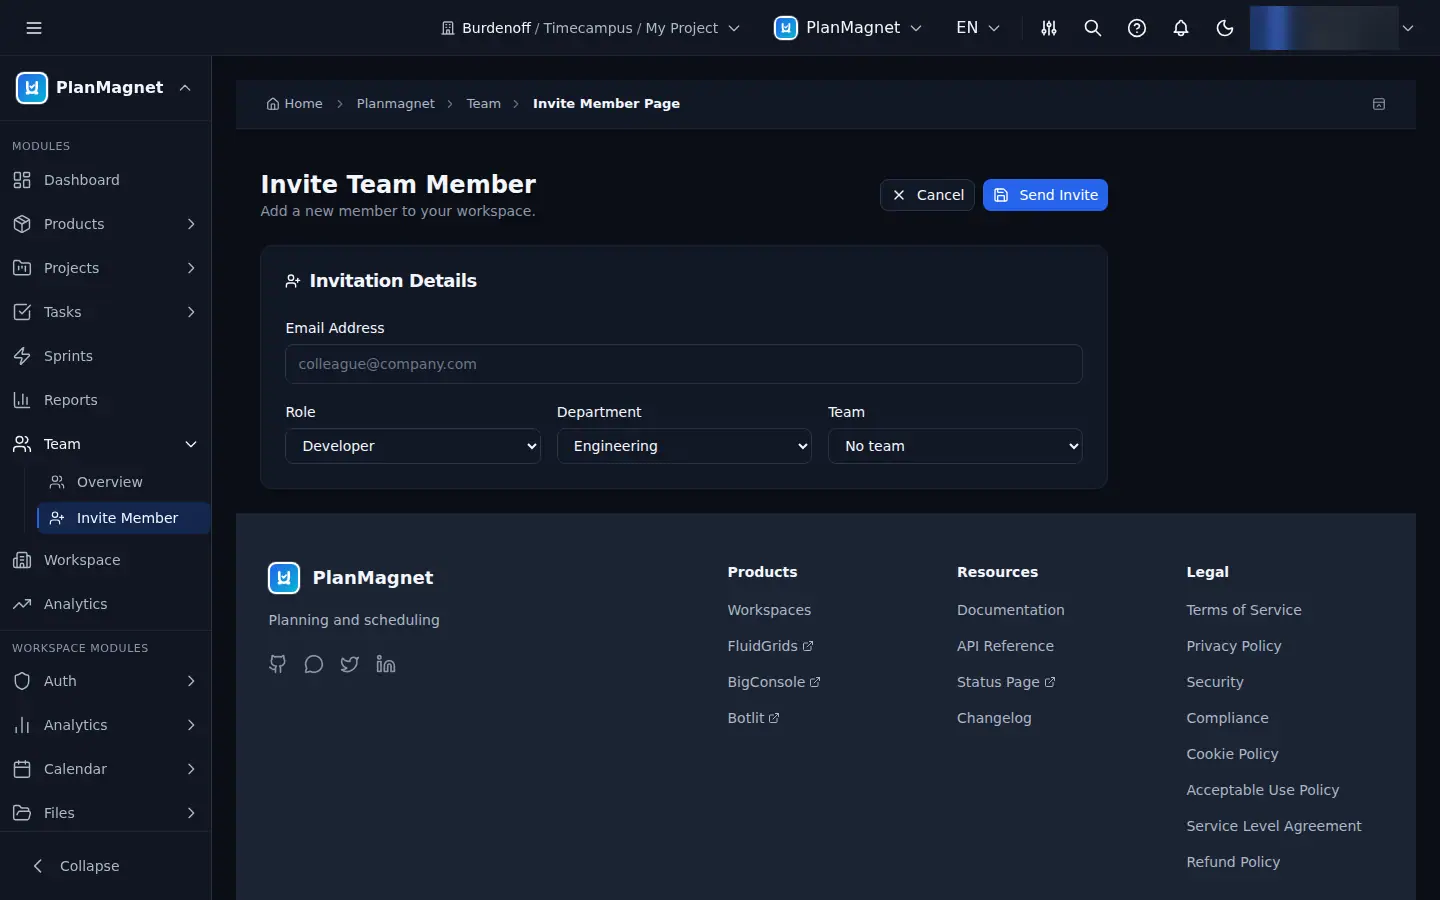Open the notifications bell icon
The height and width of the screenshot is (900, 1440).
(1181, 28)
